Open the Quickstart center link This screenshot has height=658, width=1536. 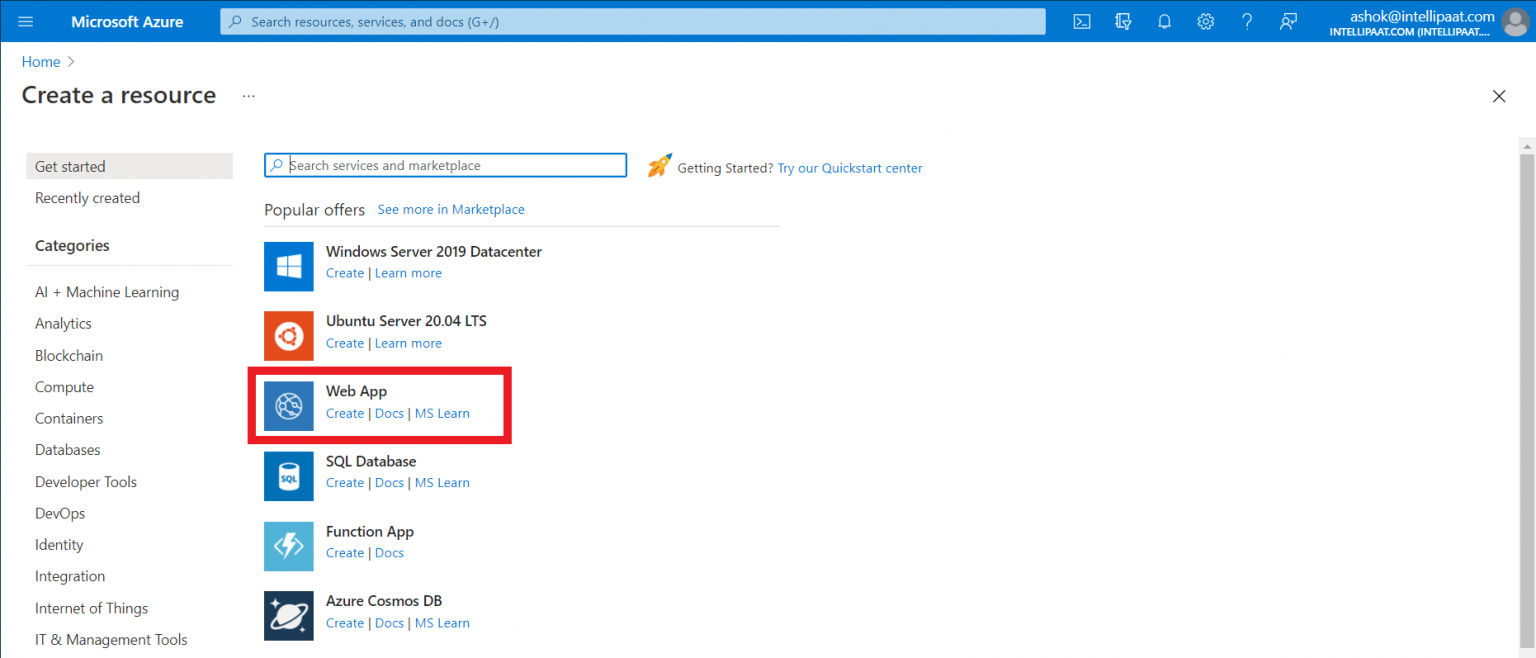(x=849, y=167)
